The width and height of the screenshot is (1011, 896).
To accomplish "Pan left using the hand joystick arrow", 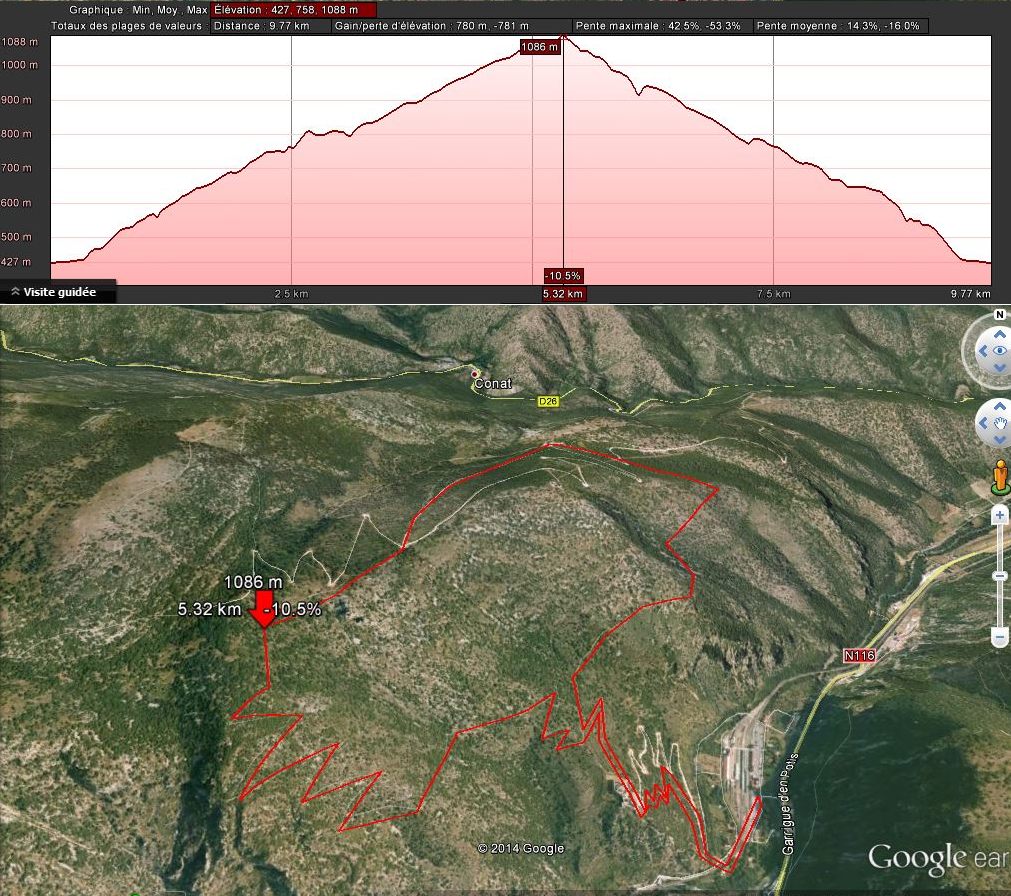I will click(984, 424).
